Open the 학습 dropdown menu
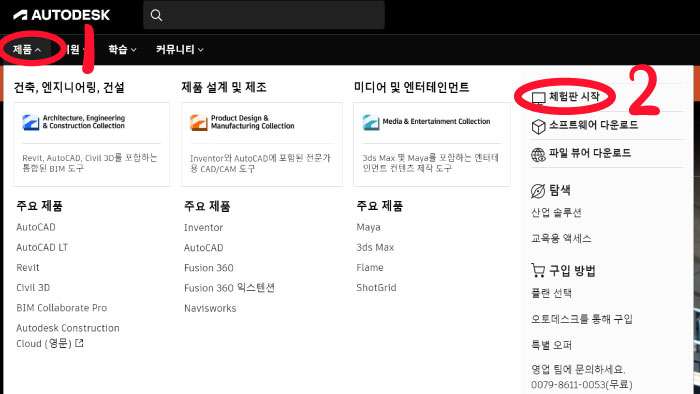Screen dimensions: 700x394 coord(122,50)
